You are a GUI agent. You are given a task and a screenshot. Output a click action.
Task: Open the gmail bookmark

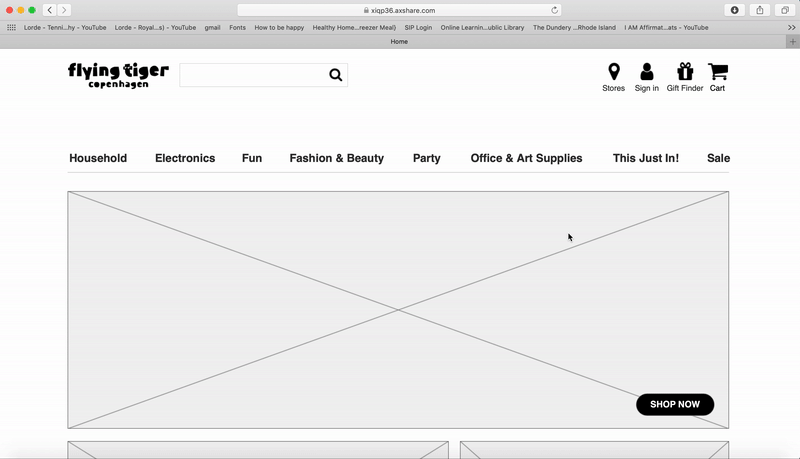point(212,28)
